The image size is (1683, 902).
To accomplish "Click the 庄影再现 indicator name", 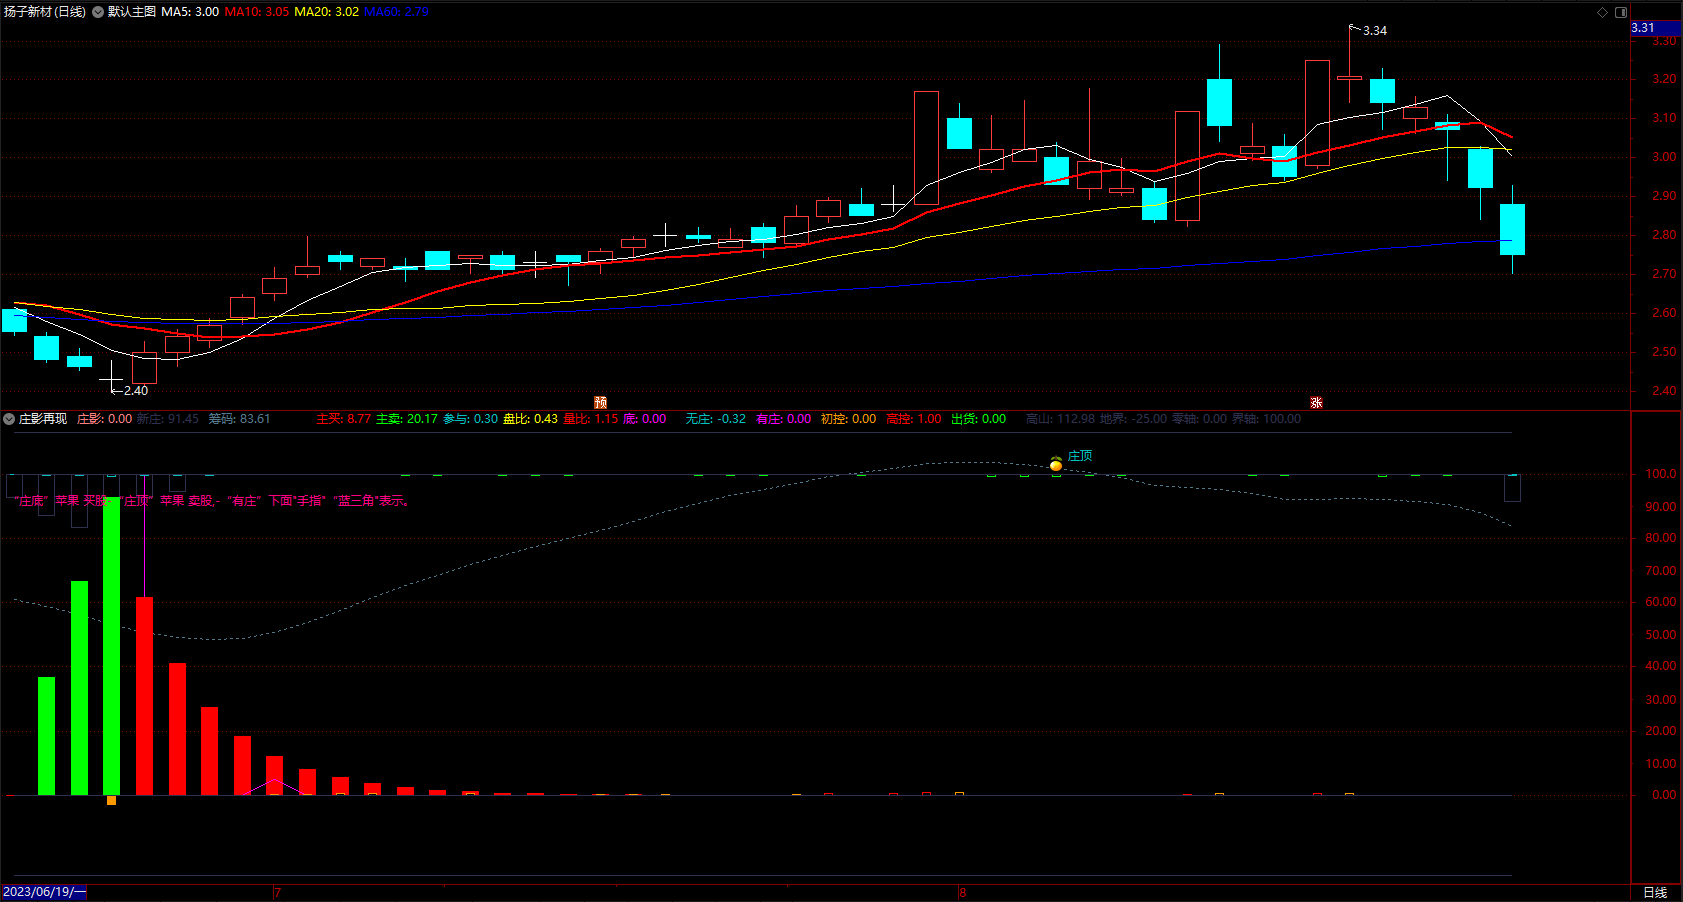I will (43, 419).
